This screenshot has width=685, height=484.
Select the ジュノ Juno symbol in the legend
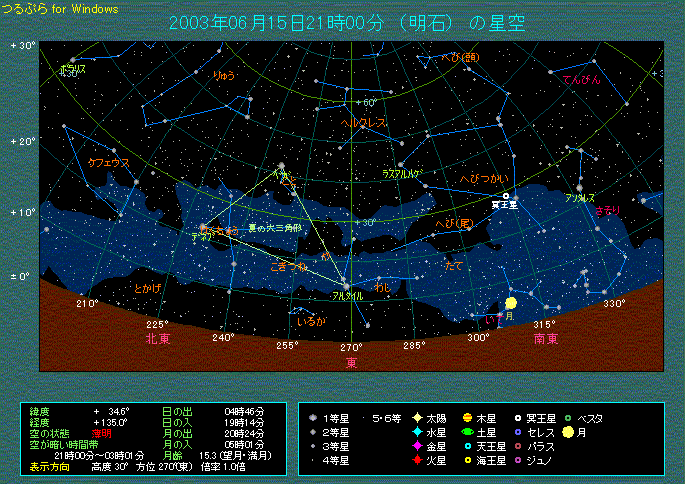pyautogui.click(x=518, y=460)
